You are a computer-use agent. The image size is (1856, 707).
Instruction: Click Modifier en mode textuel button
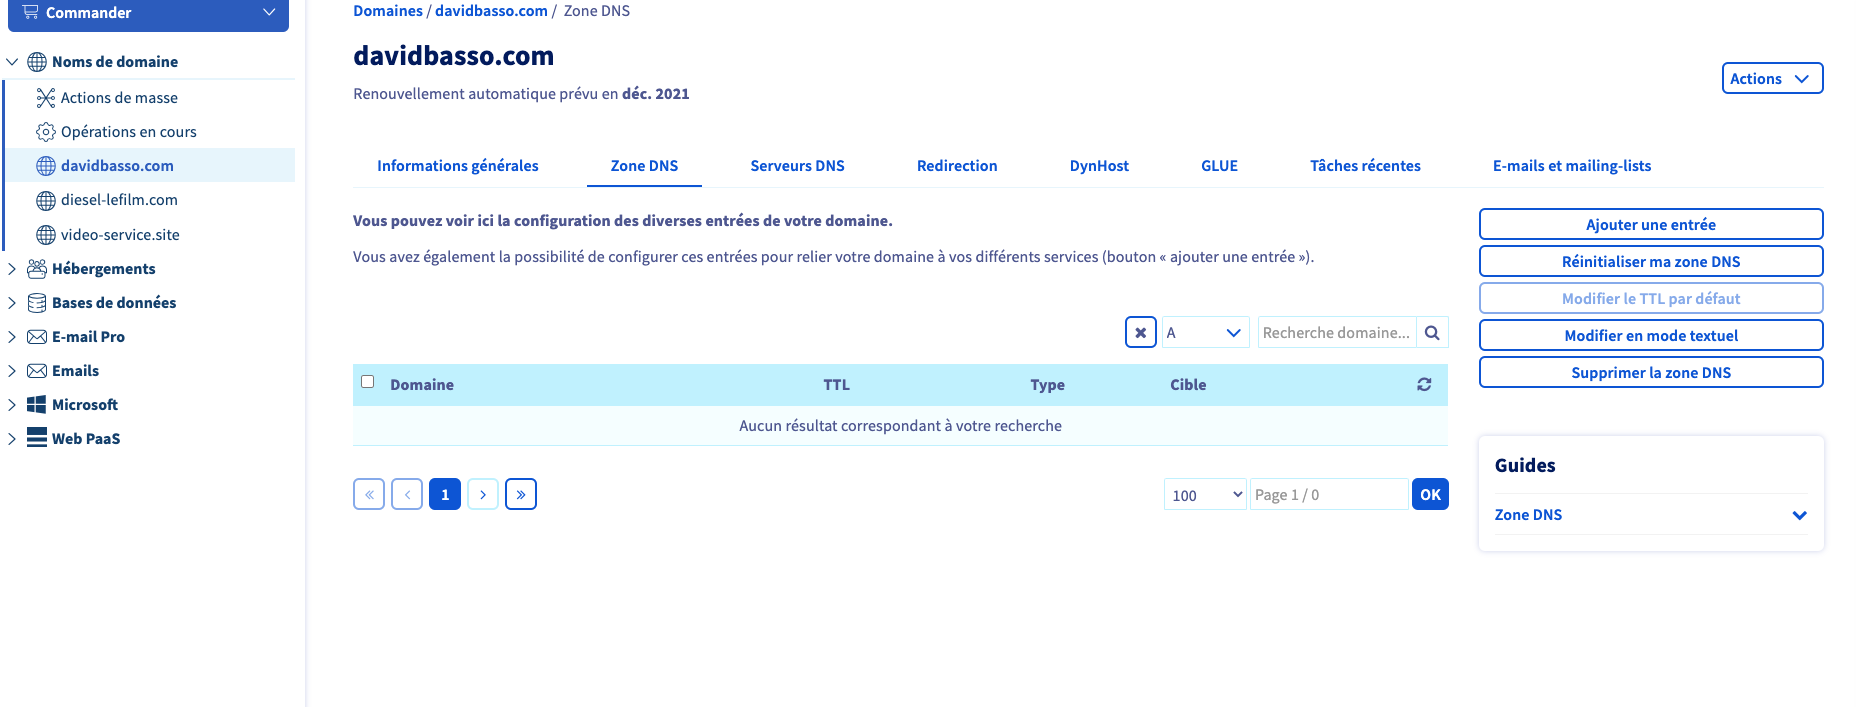click(x=1650, y=336)
